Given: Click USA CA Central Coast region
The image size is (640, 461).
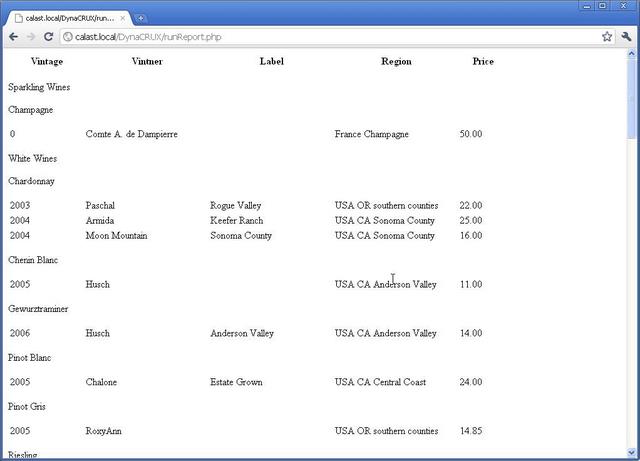Looking at the screenshot, I should pyautogui.click(x=380, y=382).
